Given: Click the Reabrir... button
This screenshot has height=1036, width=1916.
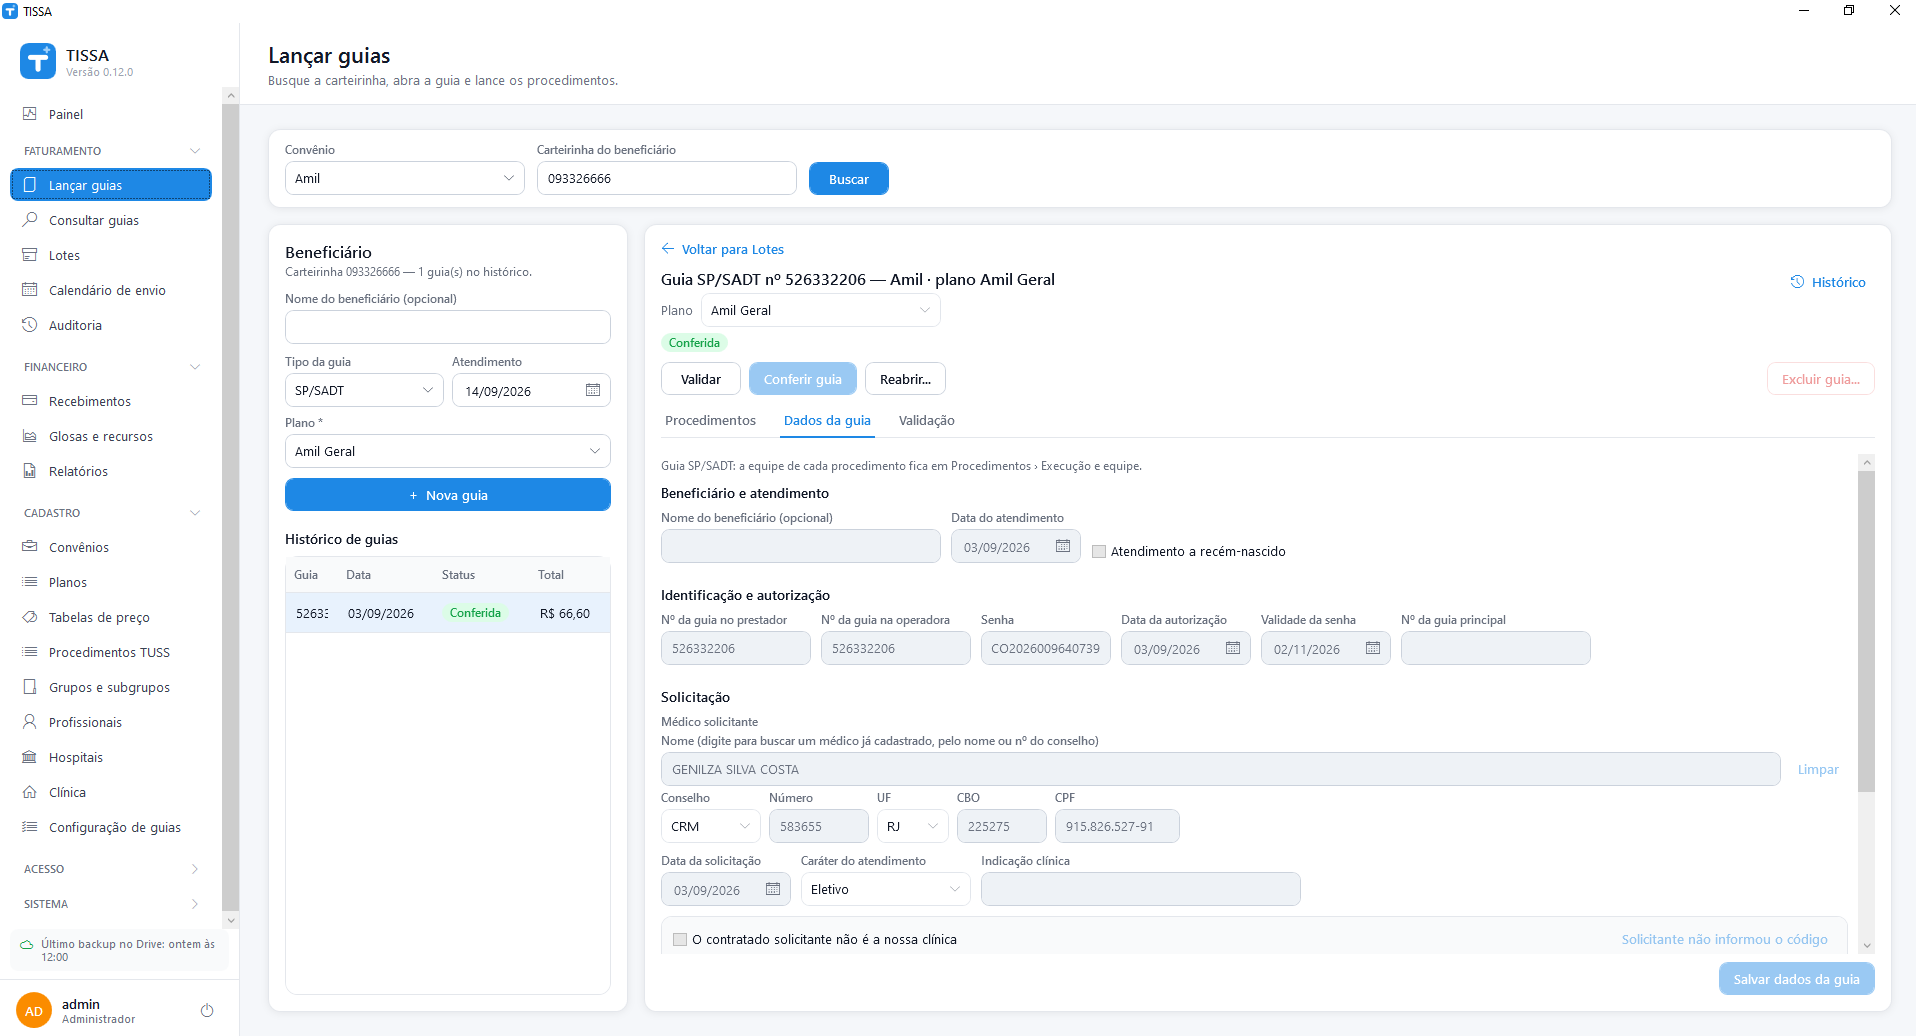Looking at the screenshot, I should click(905, 379).
